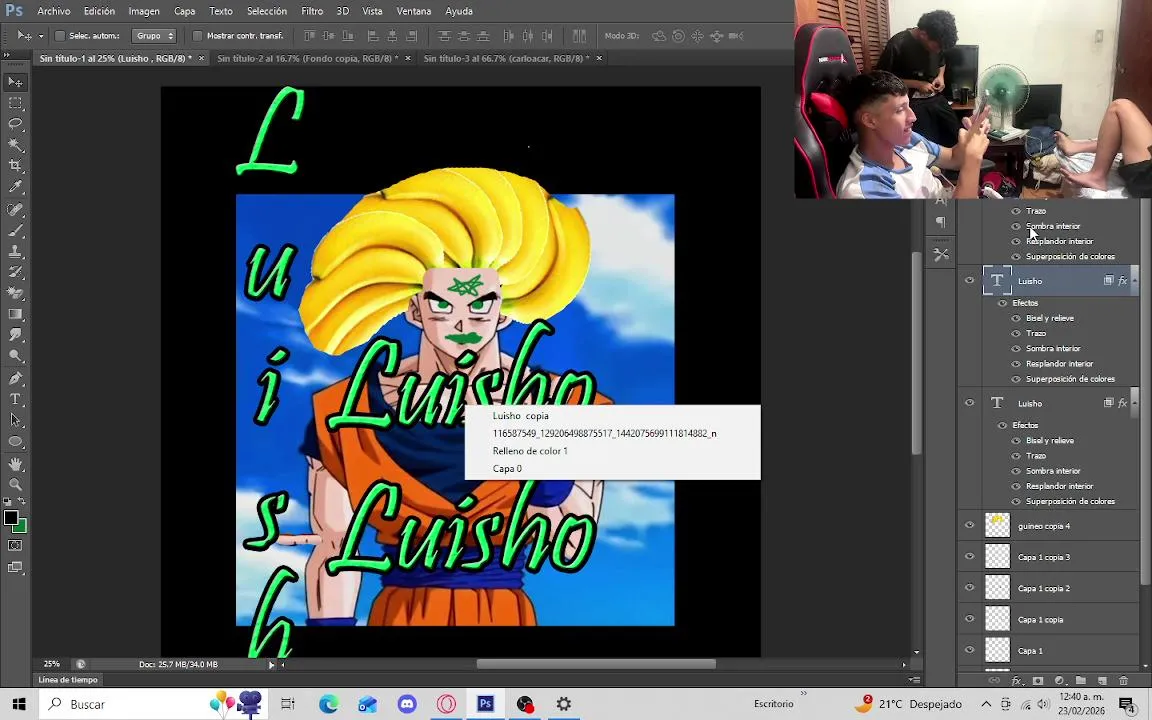Hide the selected Luisho text layer

point(969,281)
